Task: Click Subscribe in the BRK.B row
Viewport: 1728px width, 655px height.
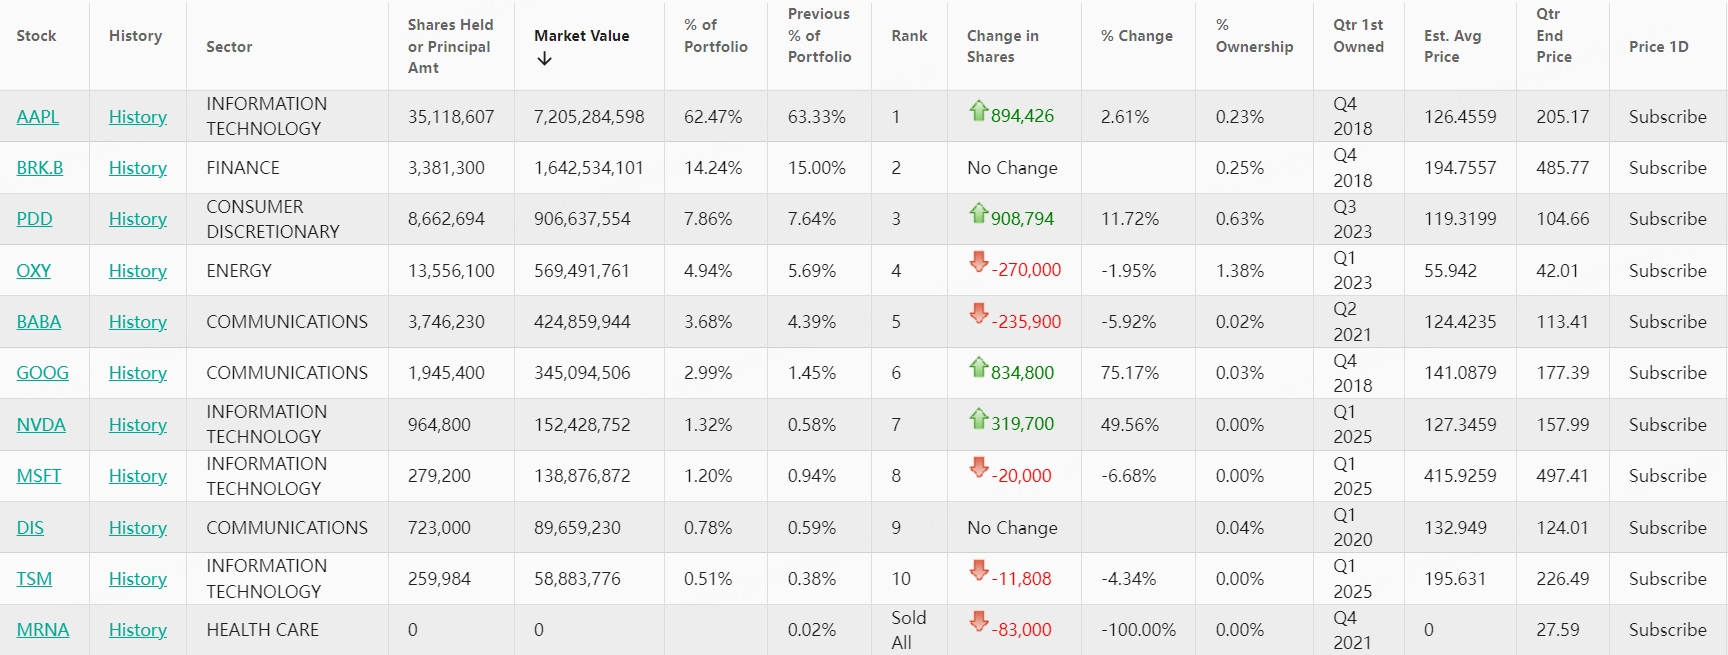Action: [x=1667, y=168]
